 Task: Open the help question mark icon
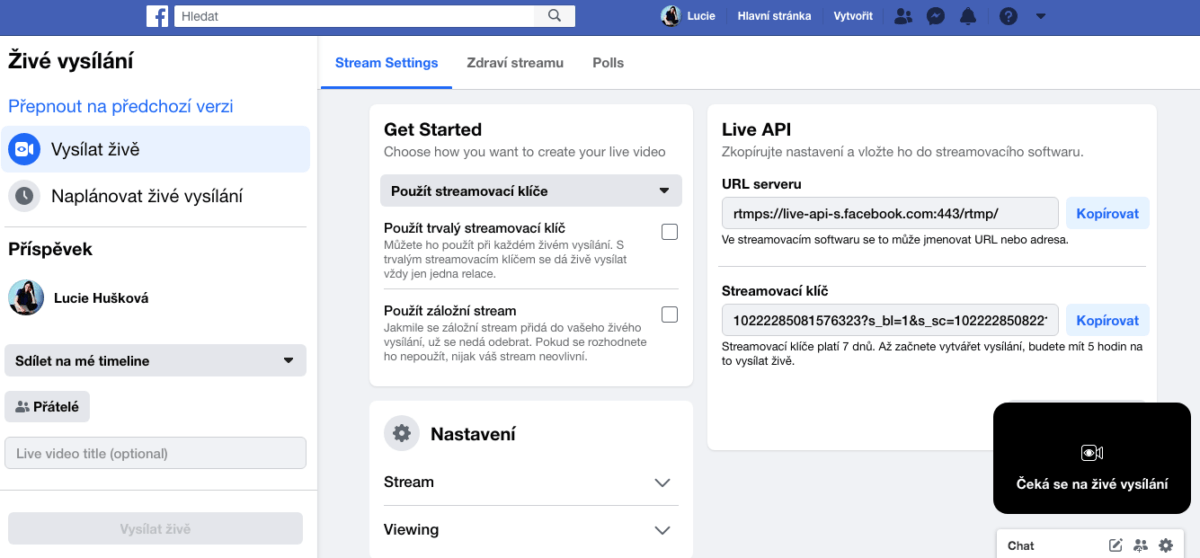point(1009,16)
